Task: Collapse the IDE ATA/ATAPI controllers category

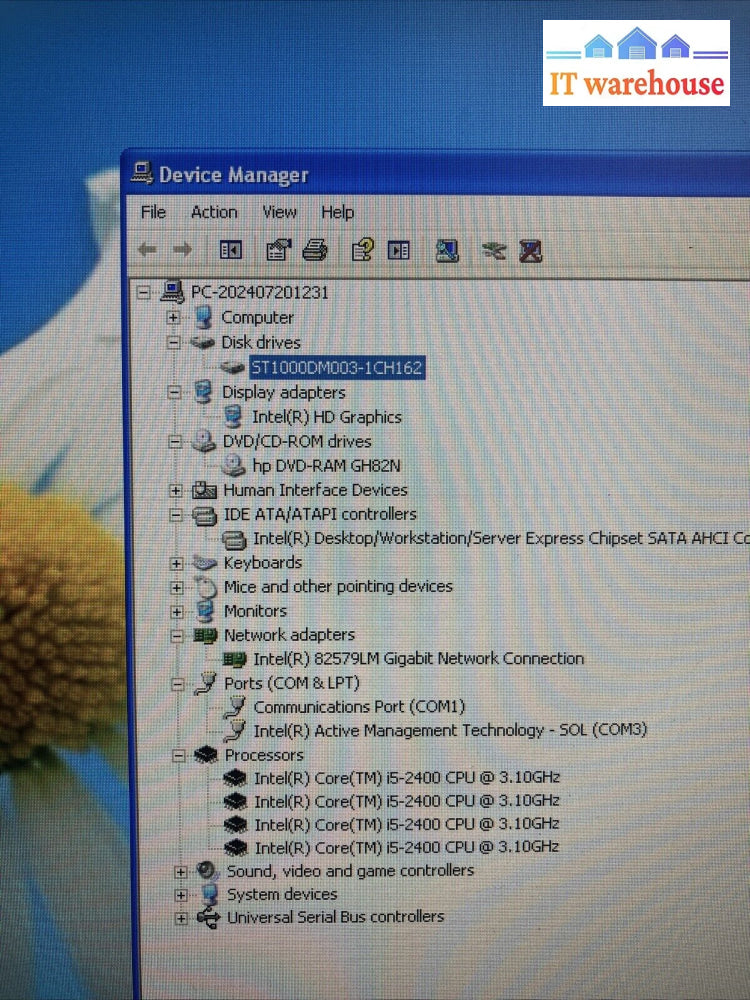Action: [x=176, y=515]
